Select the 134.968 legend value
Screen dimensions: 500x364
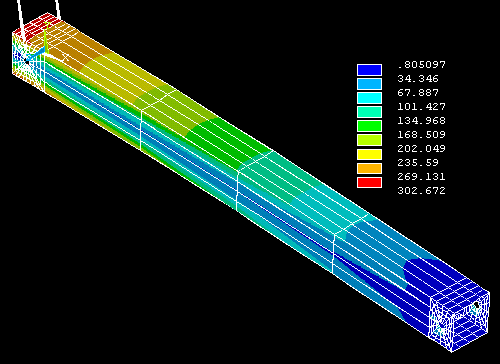point(421,120)
